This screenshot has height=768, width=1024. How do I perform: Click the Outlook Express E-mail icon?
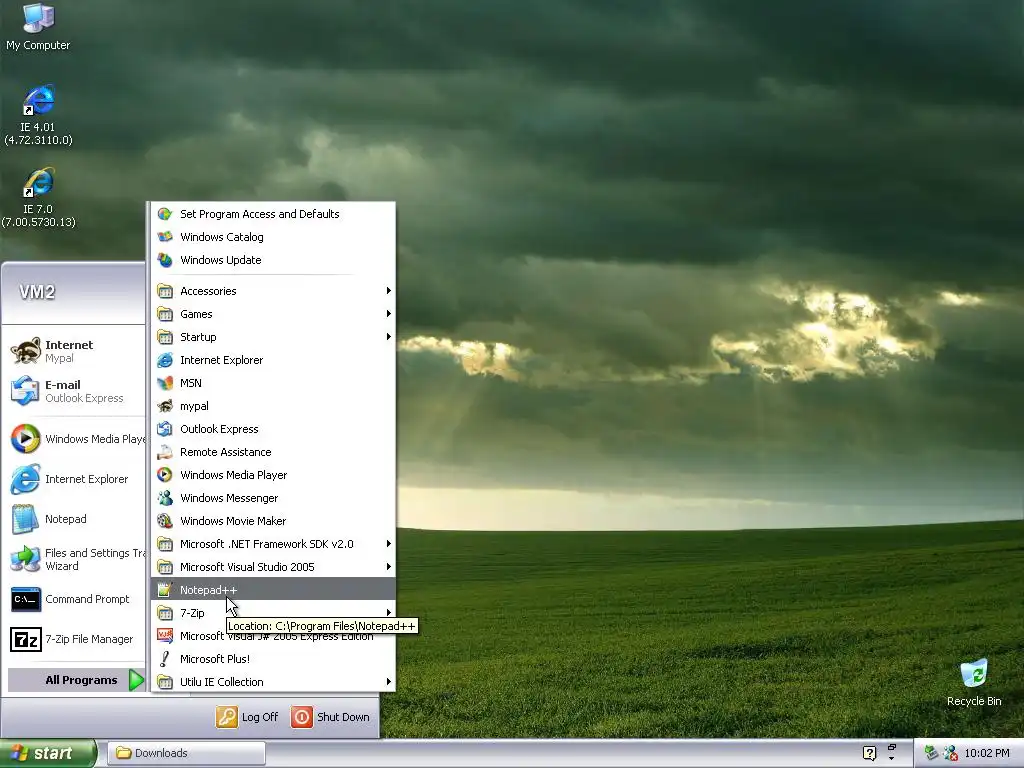click(25, 391)
